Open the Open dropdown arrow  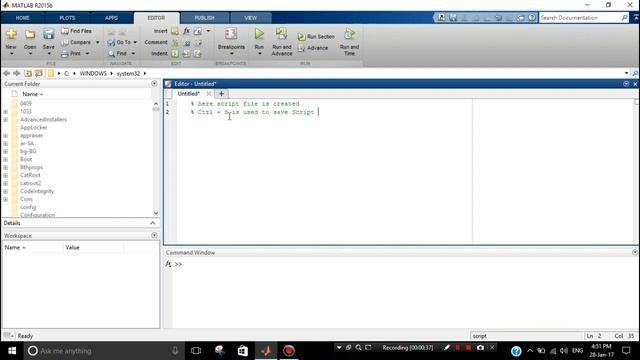30,54
